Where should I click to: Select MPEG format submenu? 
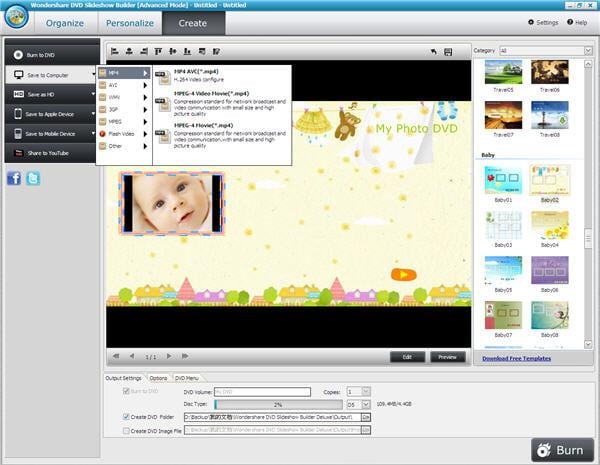124,122
